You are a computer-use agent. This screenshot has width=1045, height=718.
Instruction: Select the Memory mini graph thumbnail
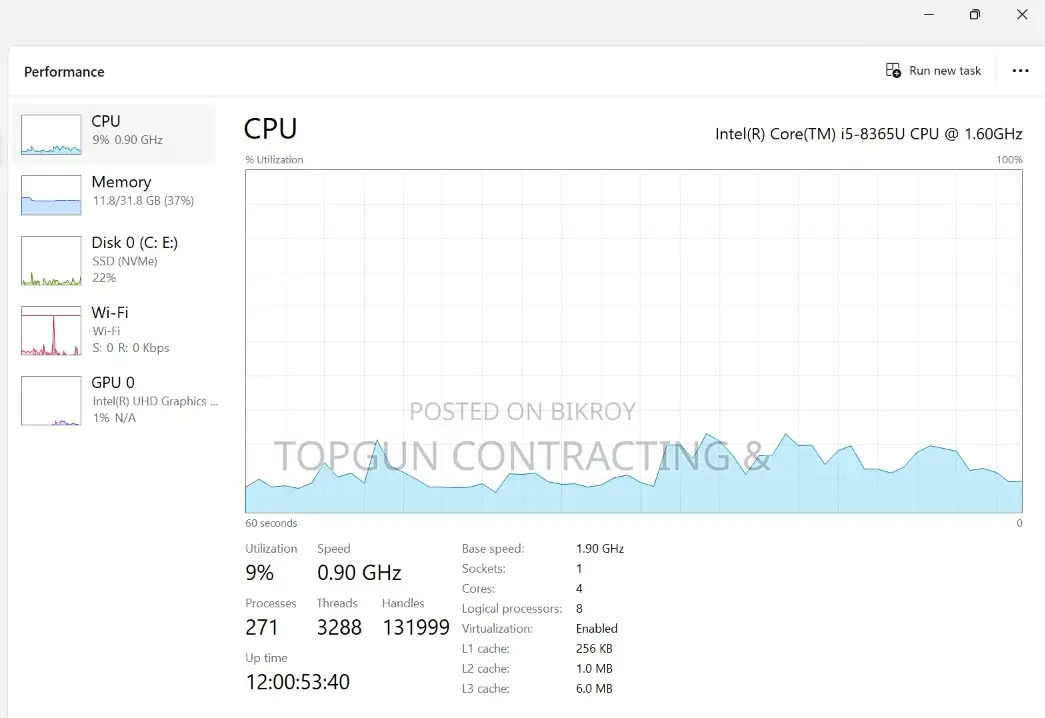(x=51, y=195)
